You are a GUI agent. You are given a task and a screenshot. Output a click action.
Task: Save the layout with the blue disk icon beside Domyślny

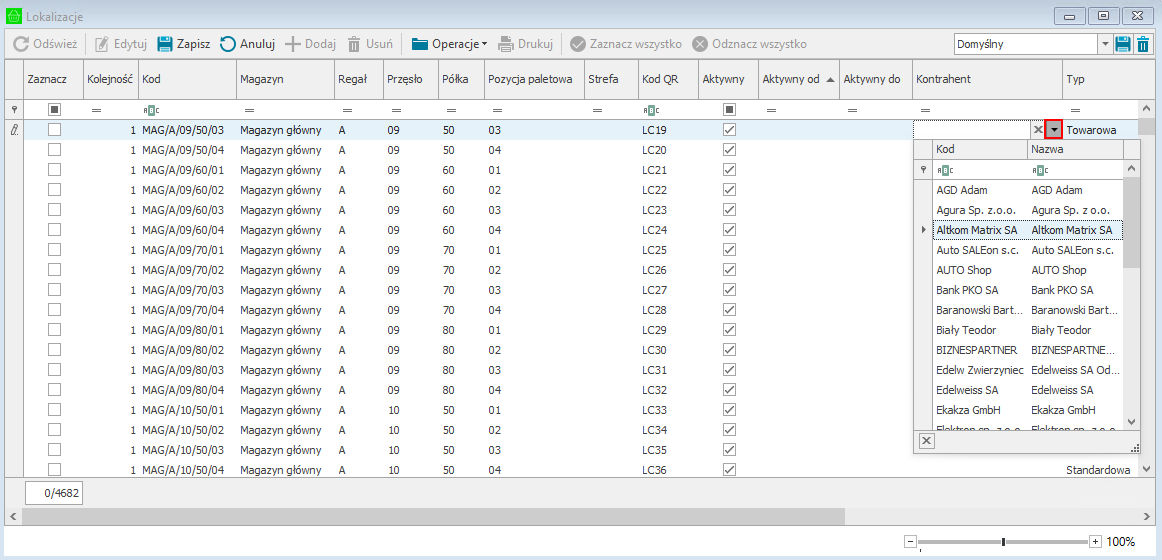click(x=1123, y=44)
